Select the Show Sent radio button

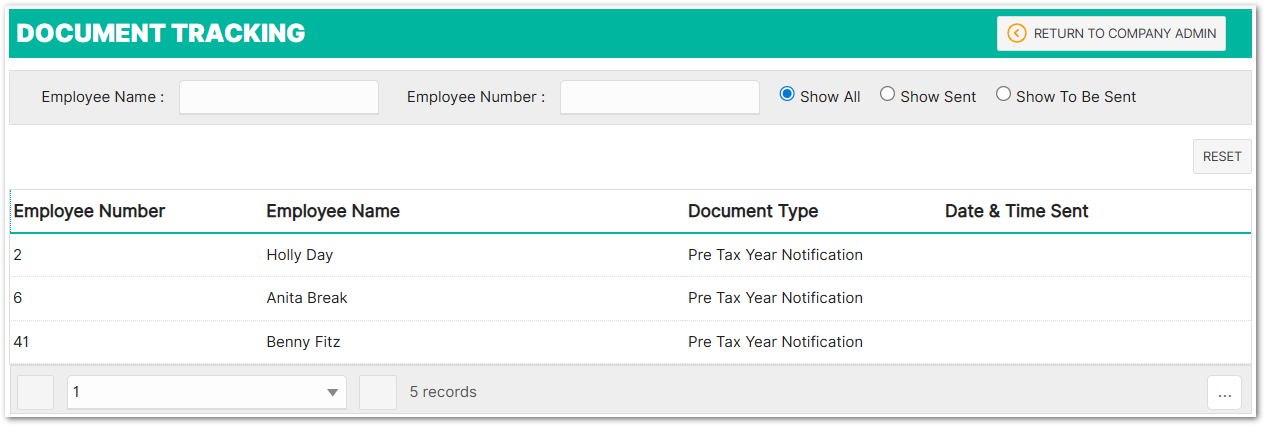887,94
